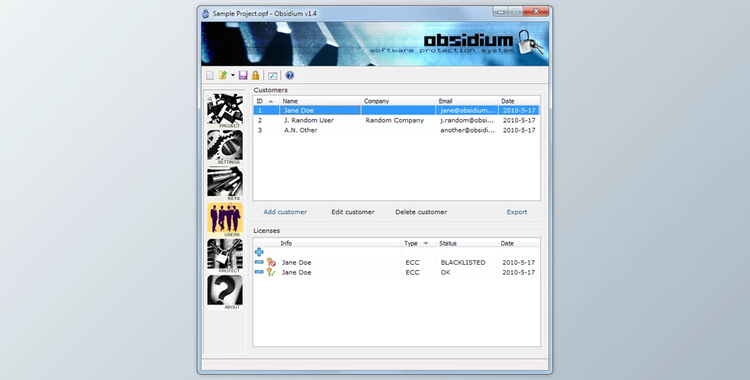Click Edit customer button
Screen dimensions: 750x380
(353, 212)
